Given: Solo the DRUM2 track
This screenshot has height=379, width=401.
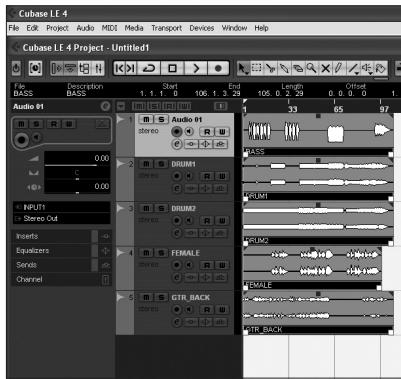Looking at the screenshot, I should tap(161, 208).
